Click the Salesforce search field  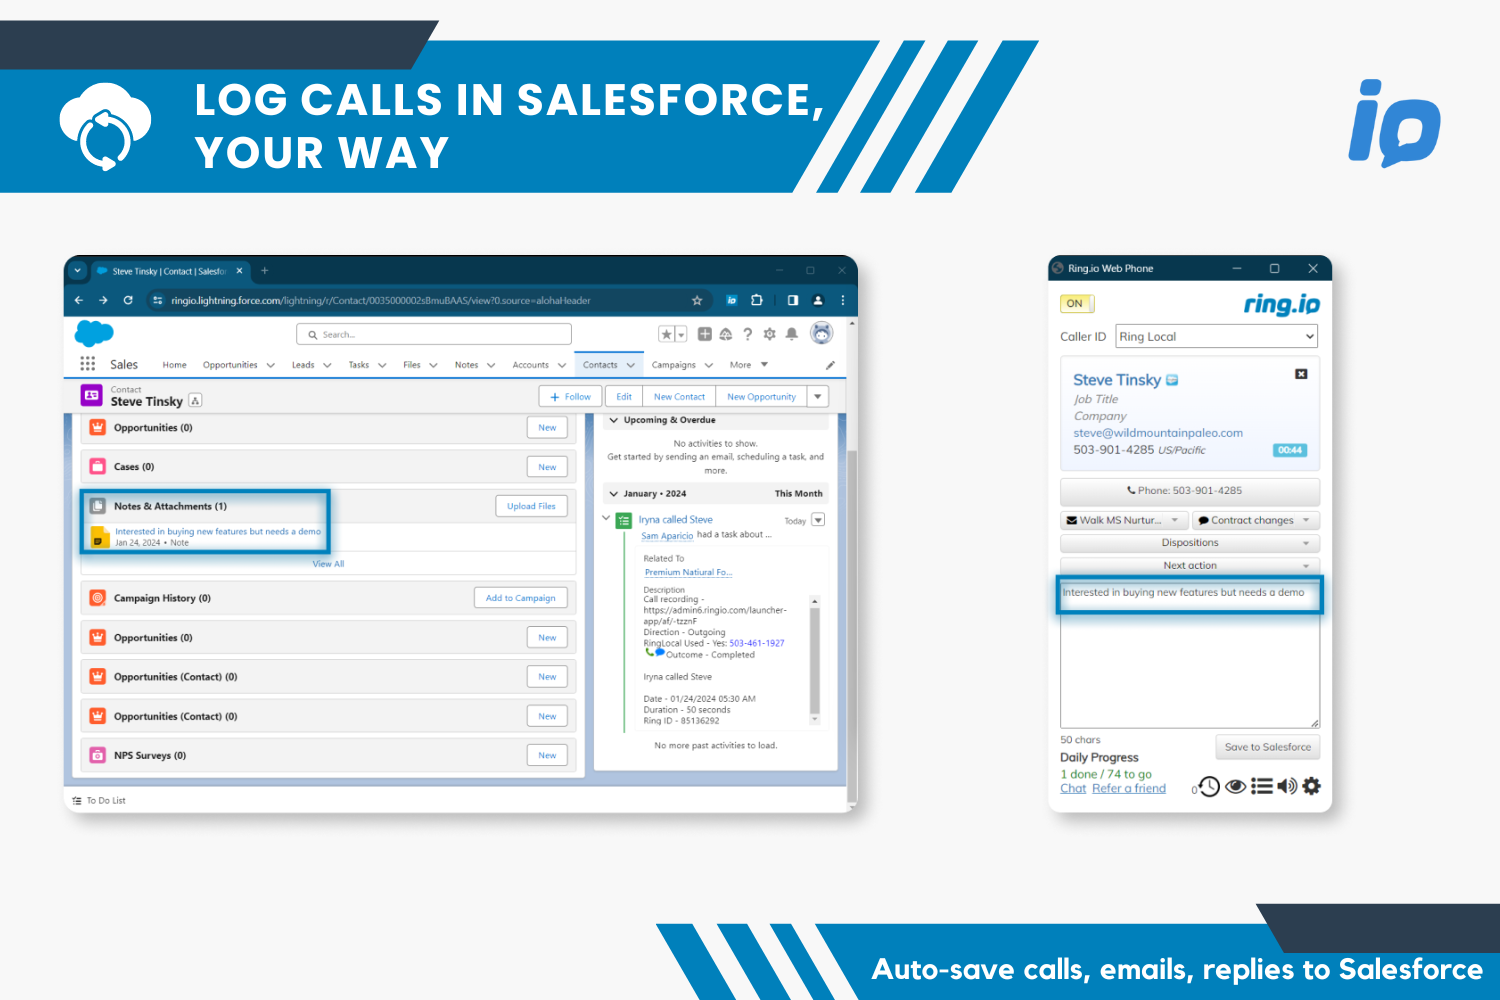coord(434,335)
